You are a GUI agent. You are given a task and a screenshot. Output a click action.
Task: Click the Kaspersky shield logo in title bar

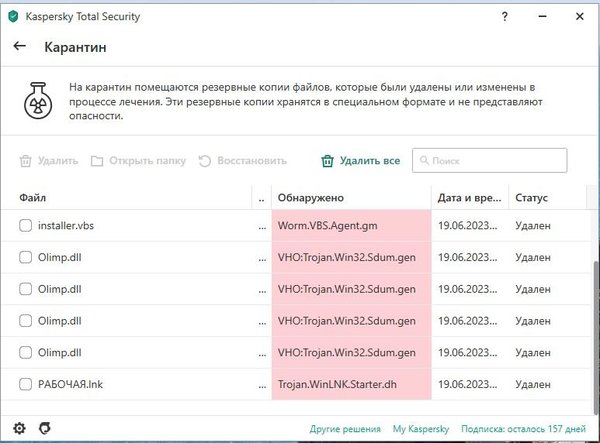(15, 15)
